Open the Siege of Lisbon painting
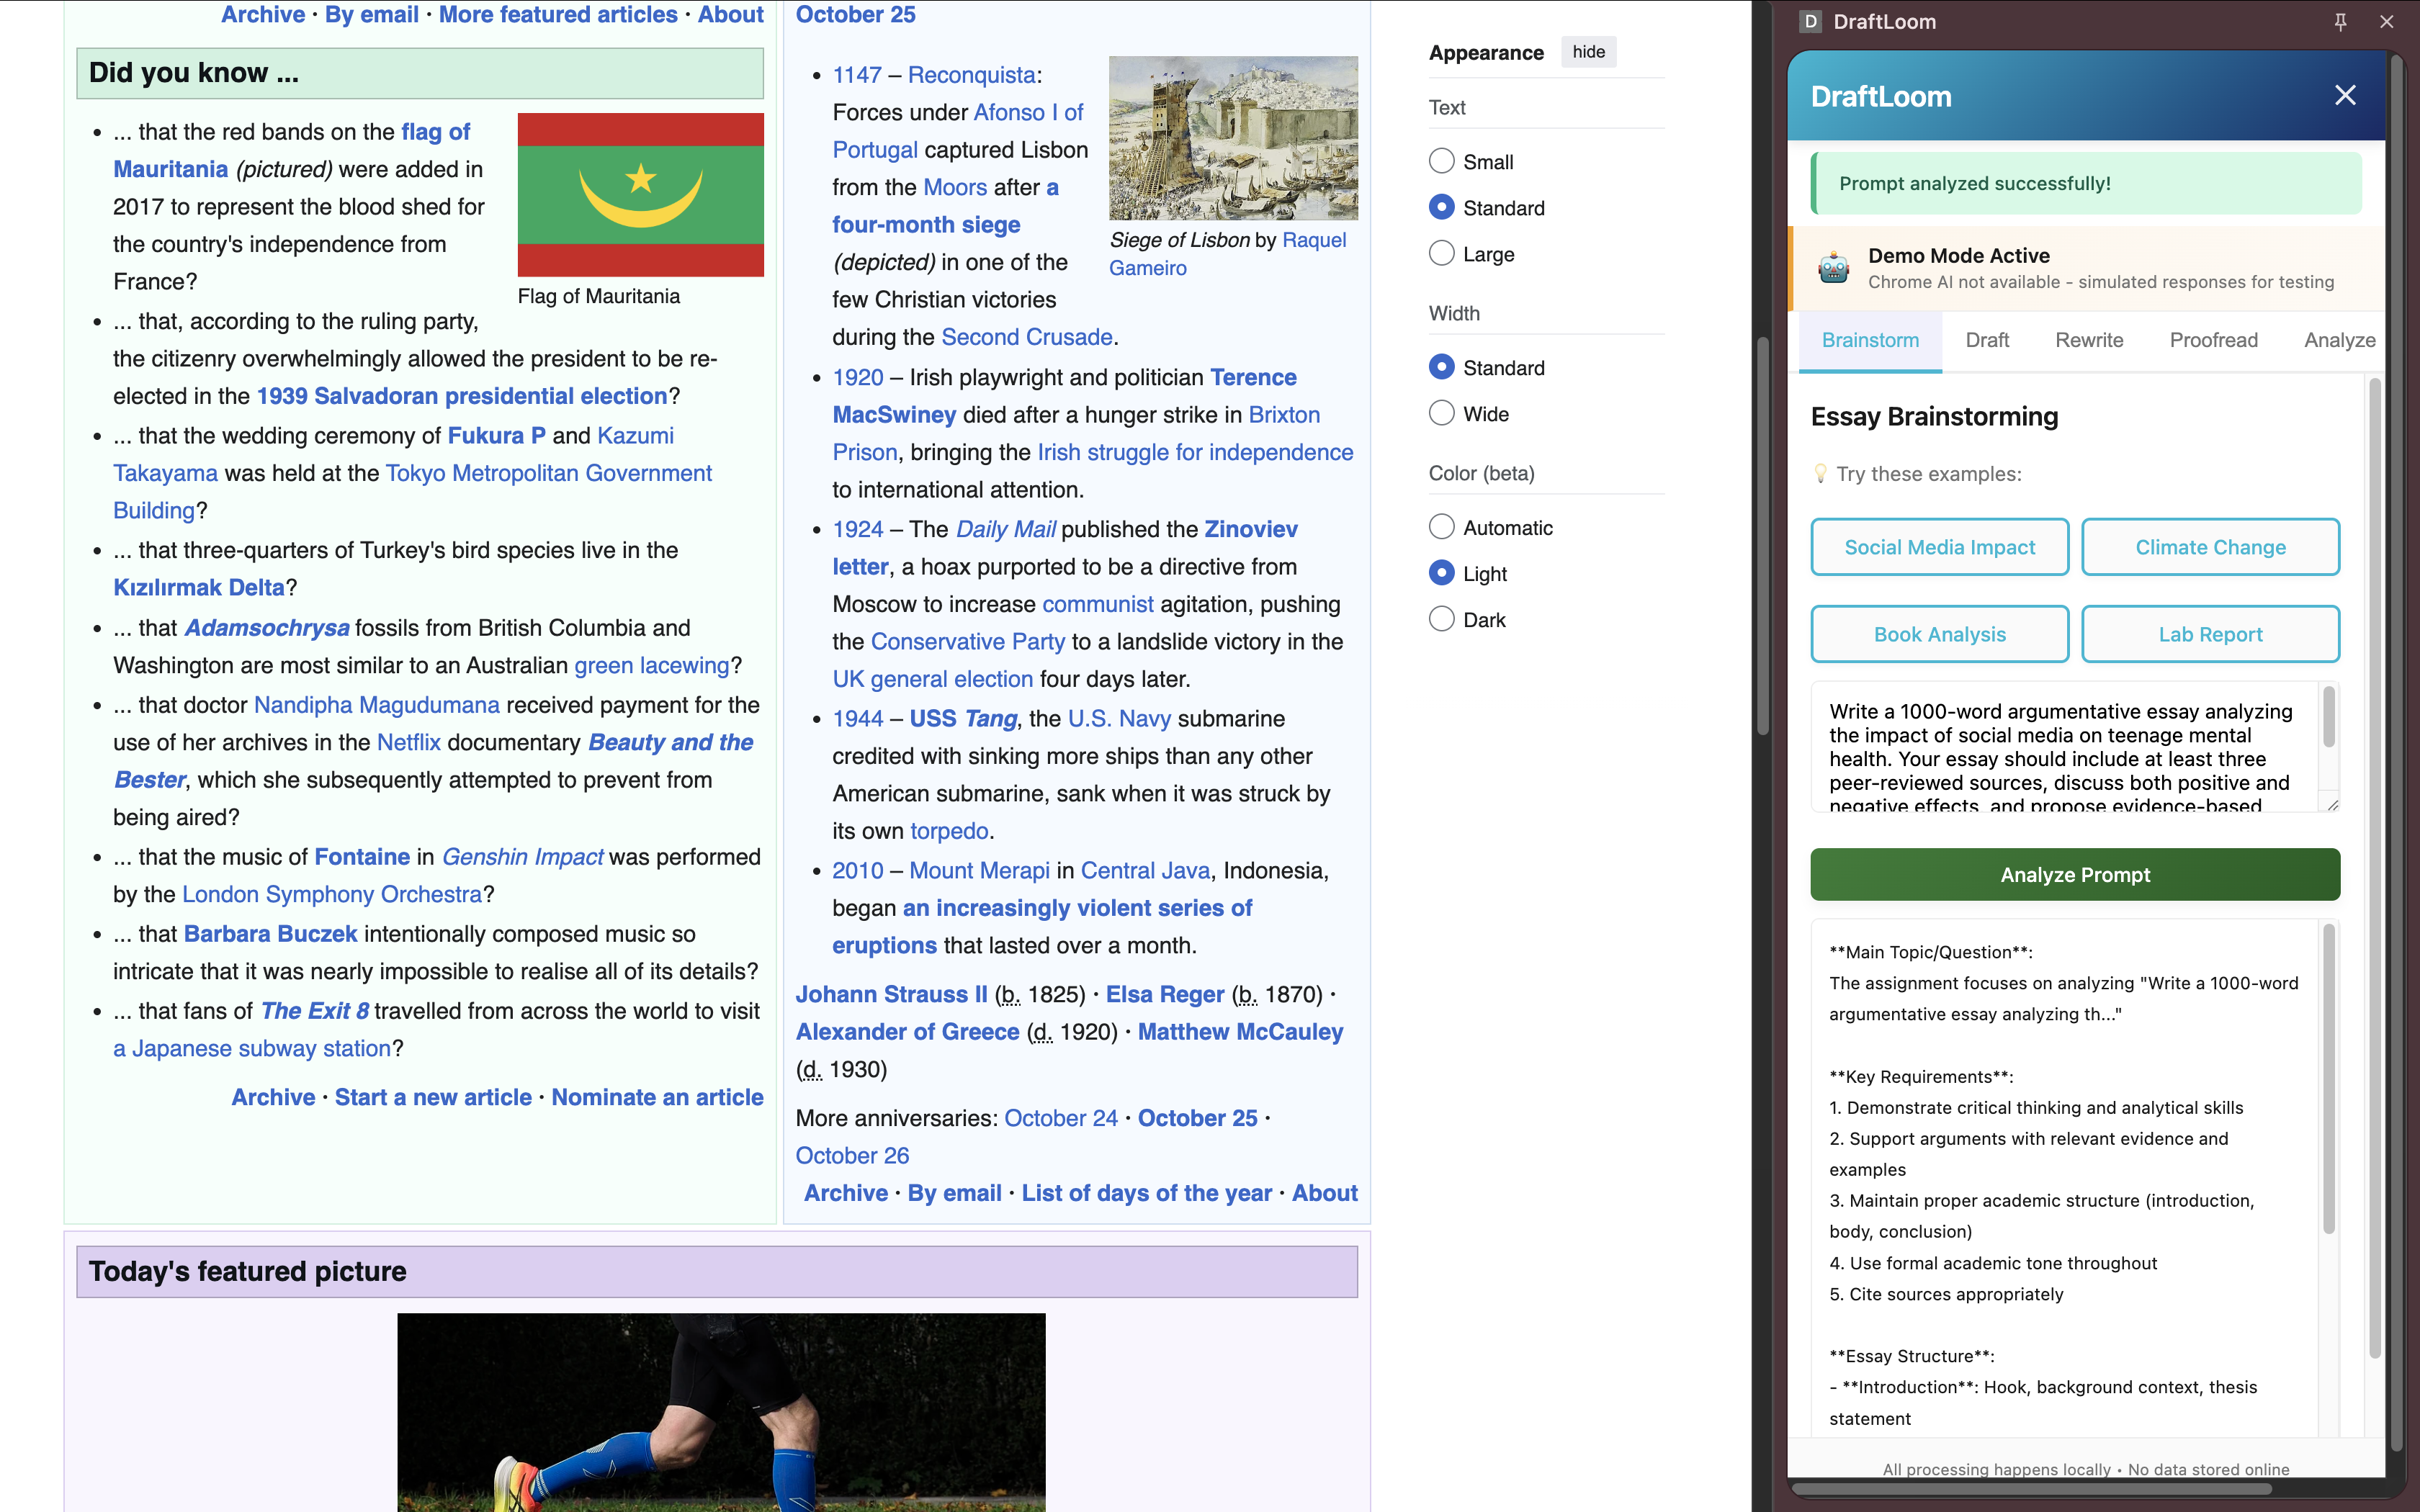The width and height of the screenshot is (2420, 1512). point(1232,138)
